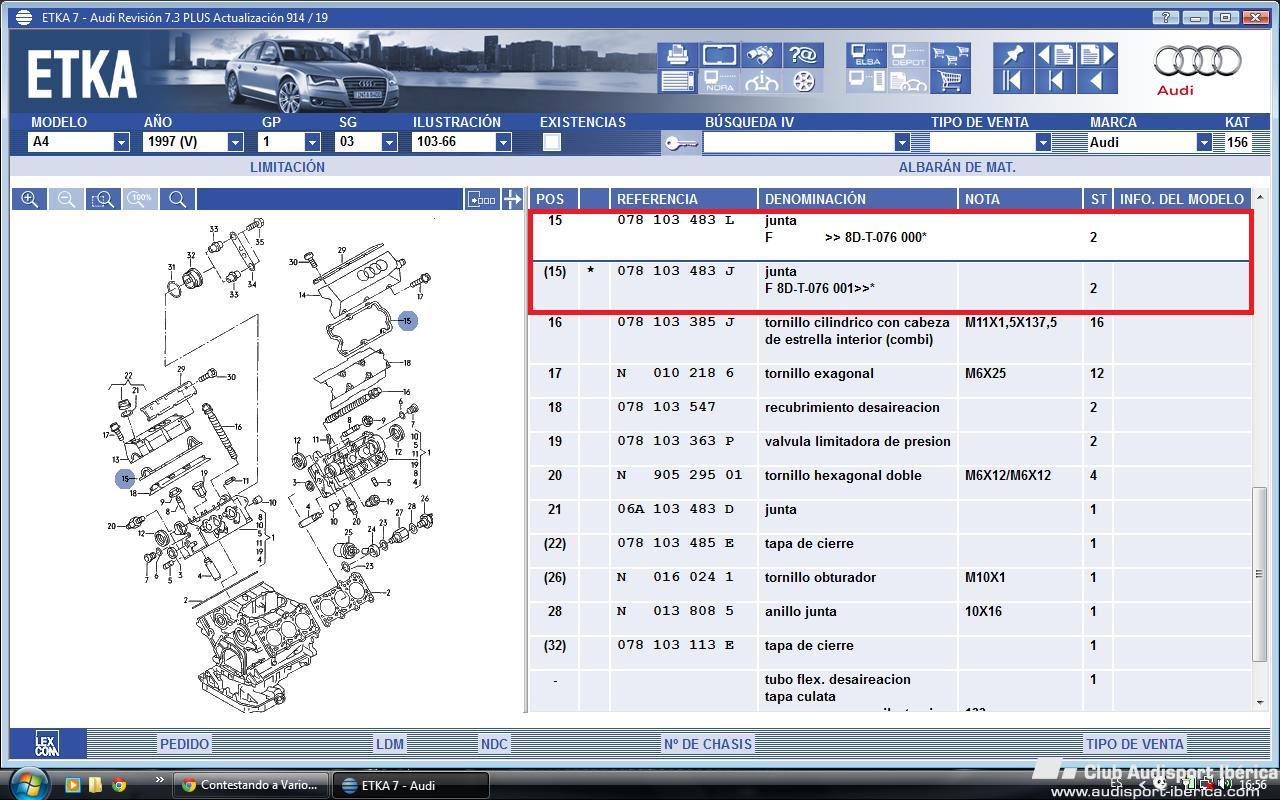The image size is (1280, 800).
Task: Click the POS column header
Action: 552,199
